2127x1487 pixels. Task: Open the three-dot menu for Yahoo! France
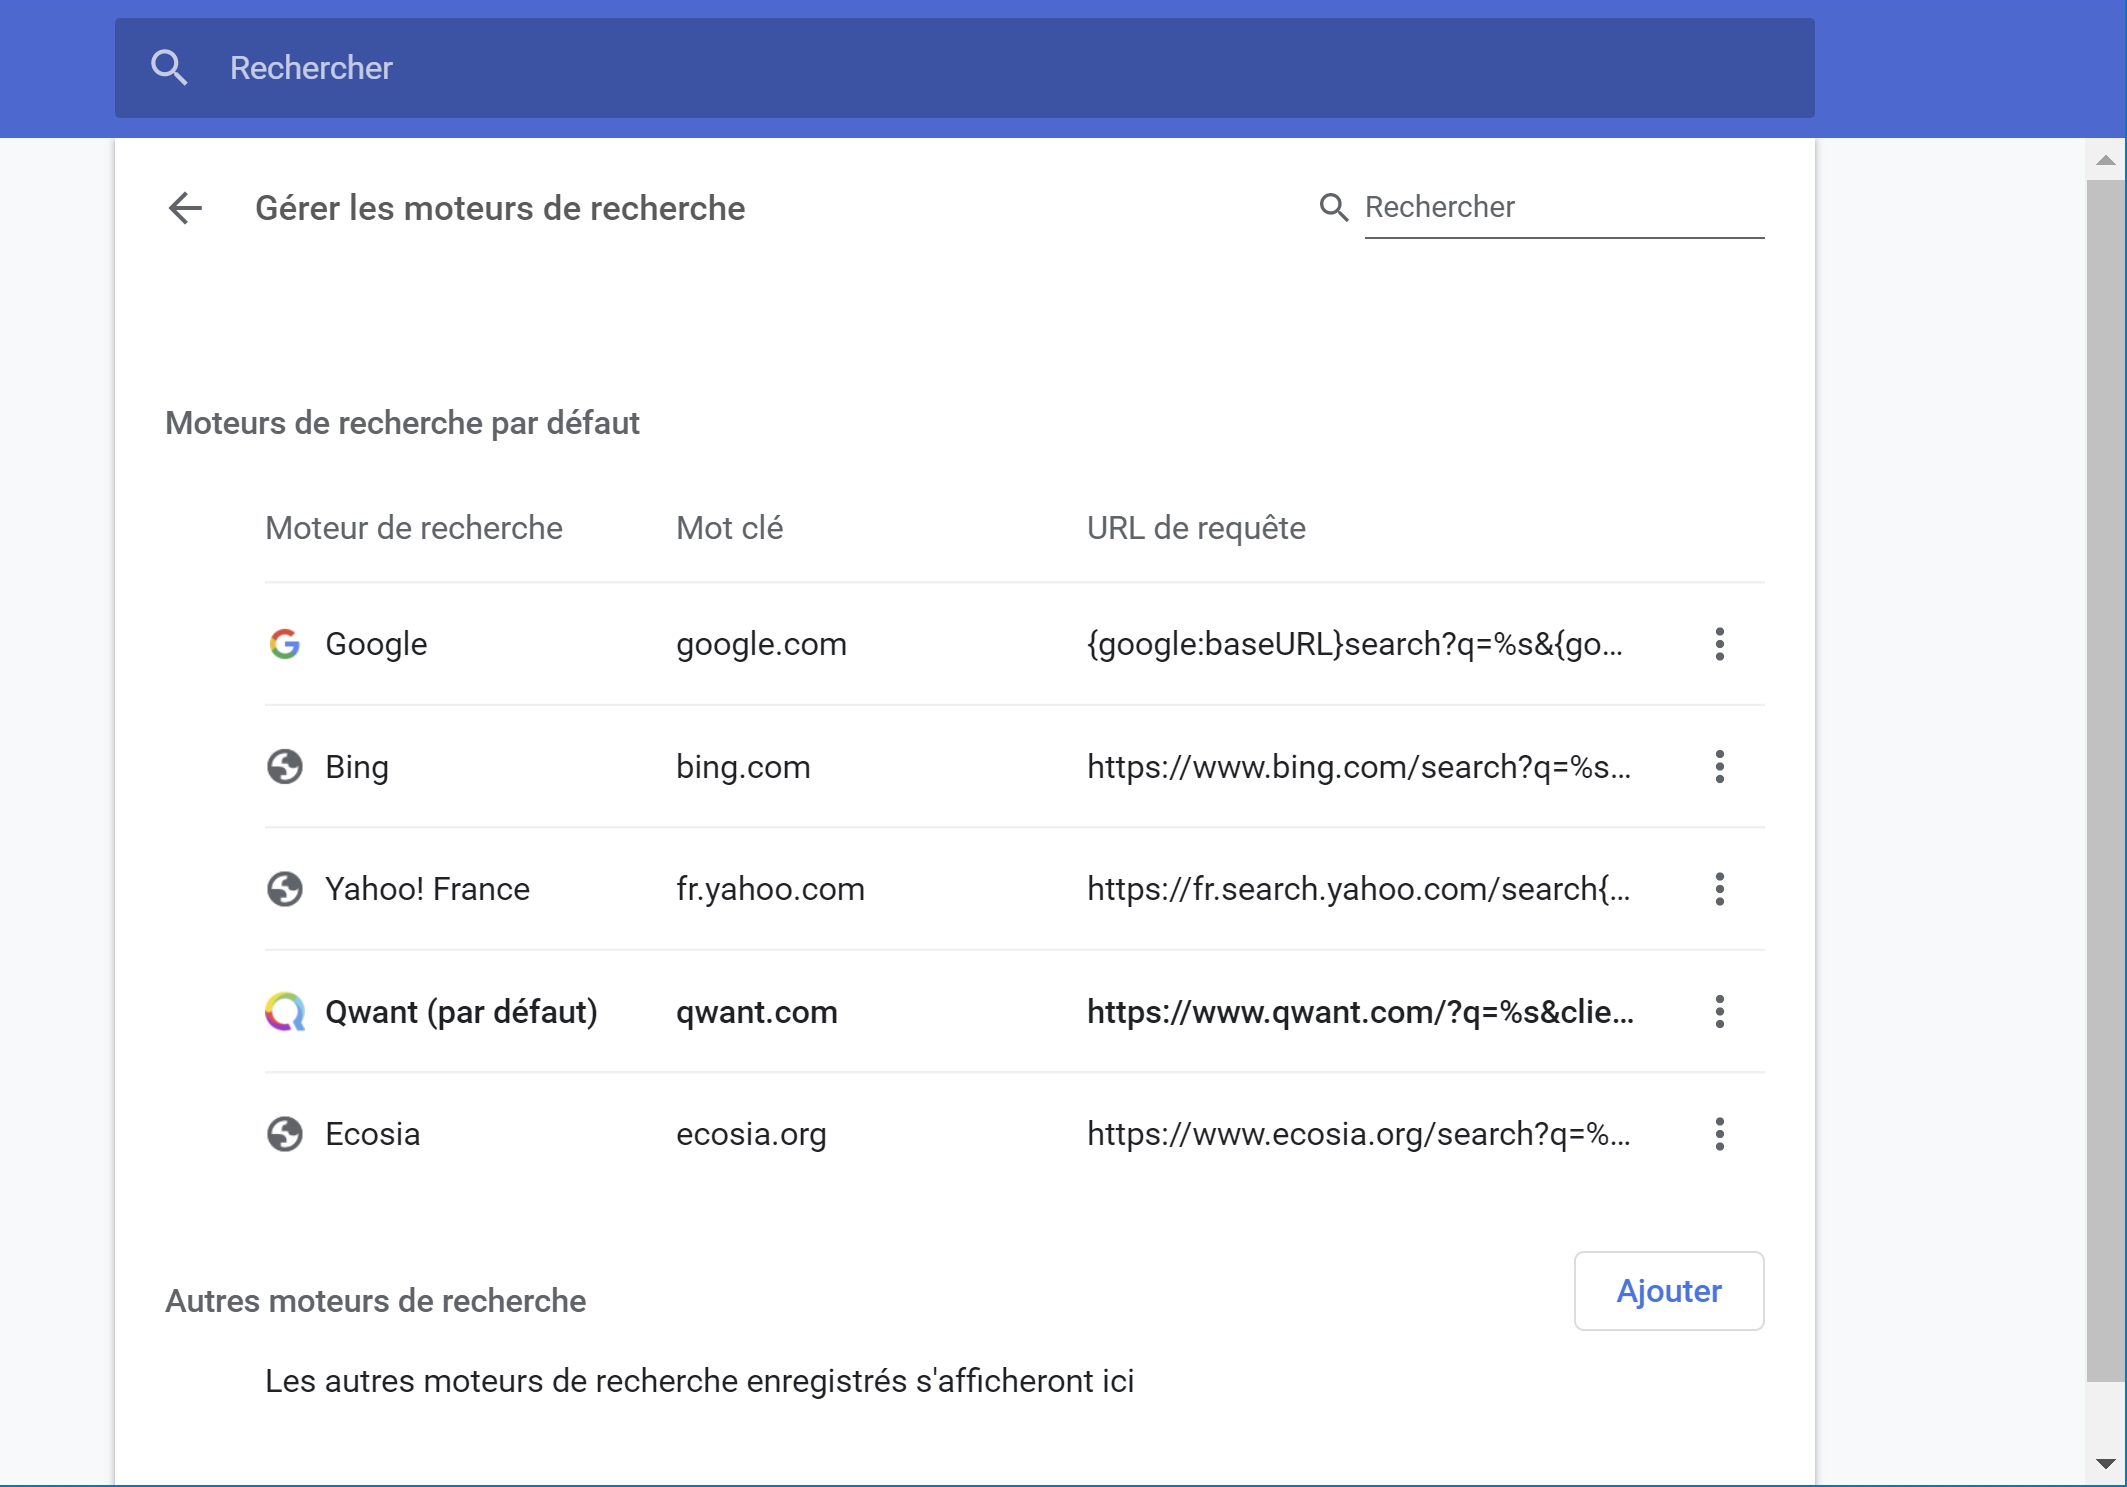(x=1720, y=889)
